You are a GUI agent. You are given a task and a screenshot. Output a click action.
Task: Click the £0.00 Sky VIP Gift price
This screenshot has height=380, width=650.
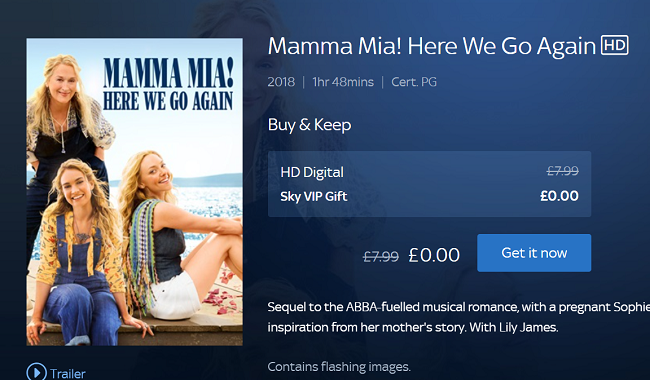[x=559, y=196]
